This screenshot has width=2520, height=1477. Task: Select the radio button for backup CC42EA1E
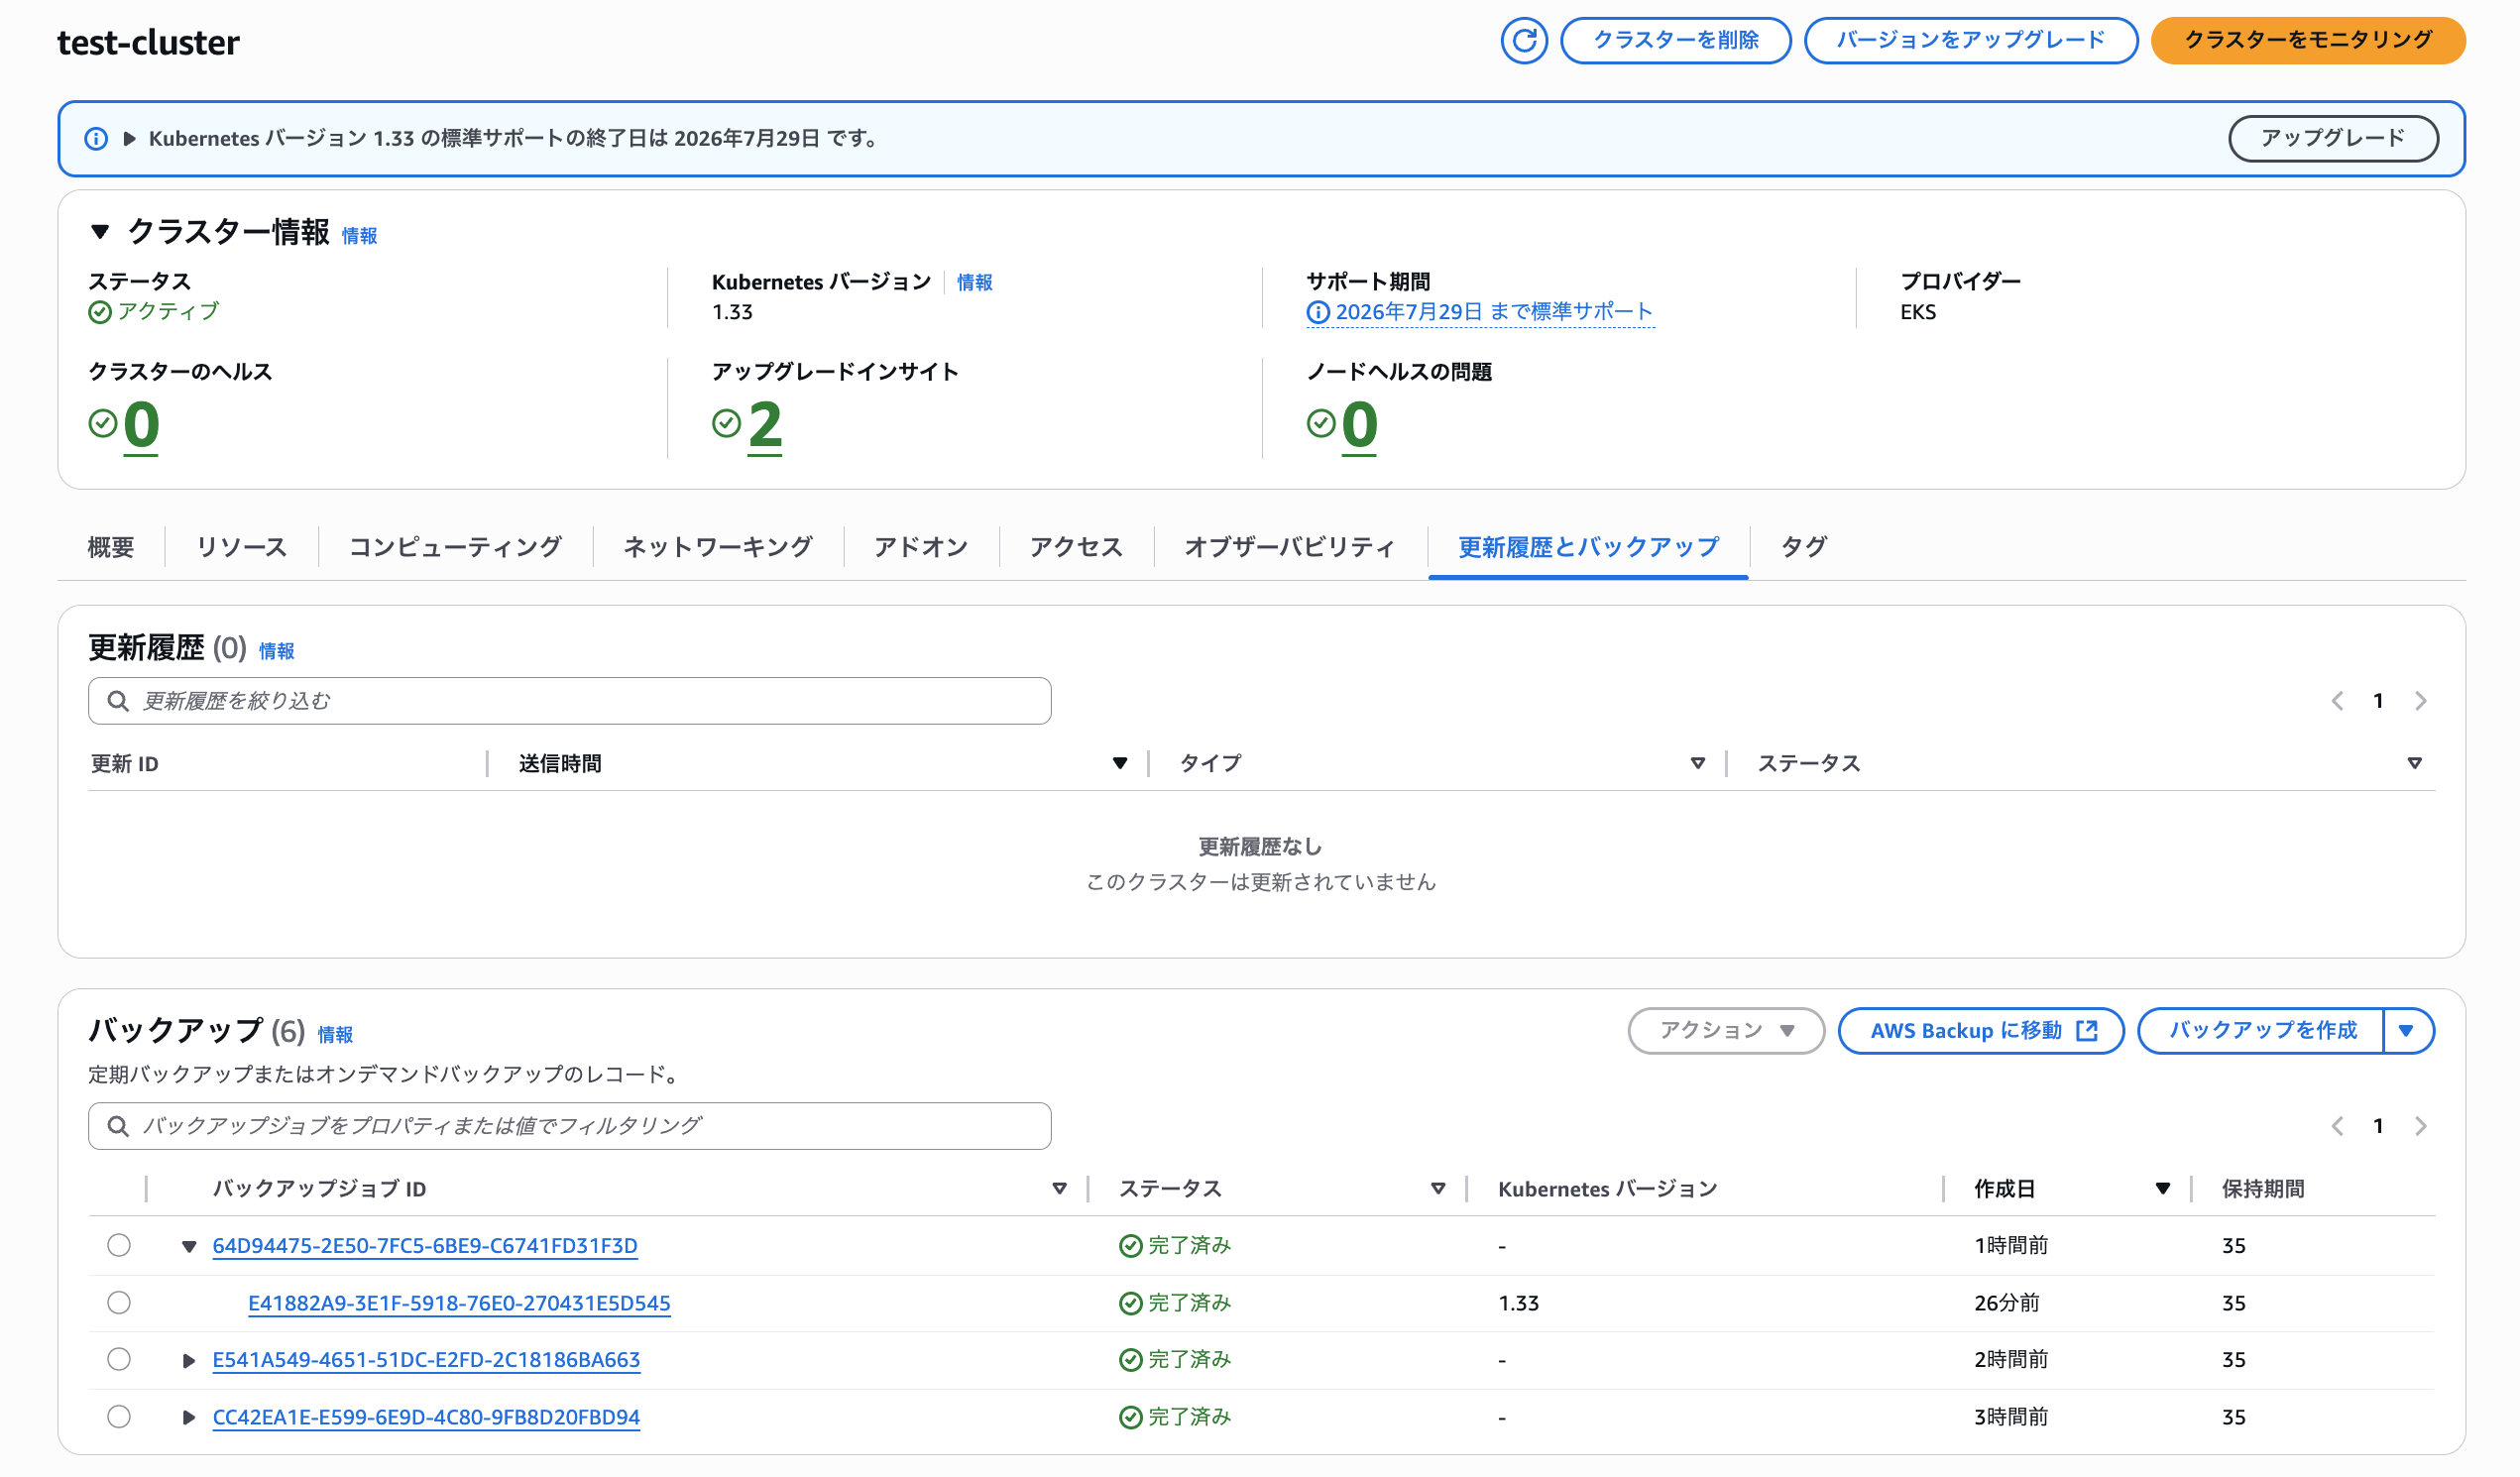119,1416
